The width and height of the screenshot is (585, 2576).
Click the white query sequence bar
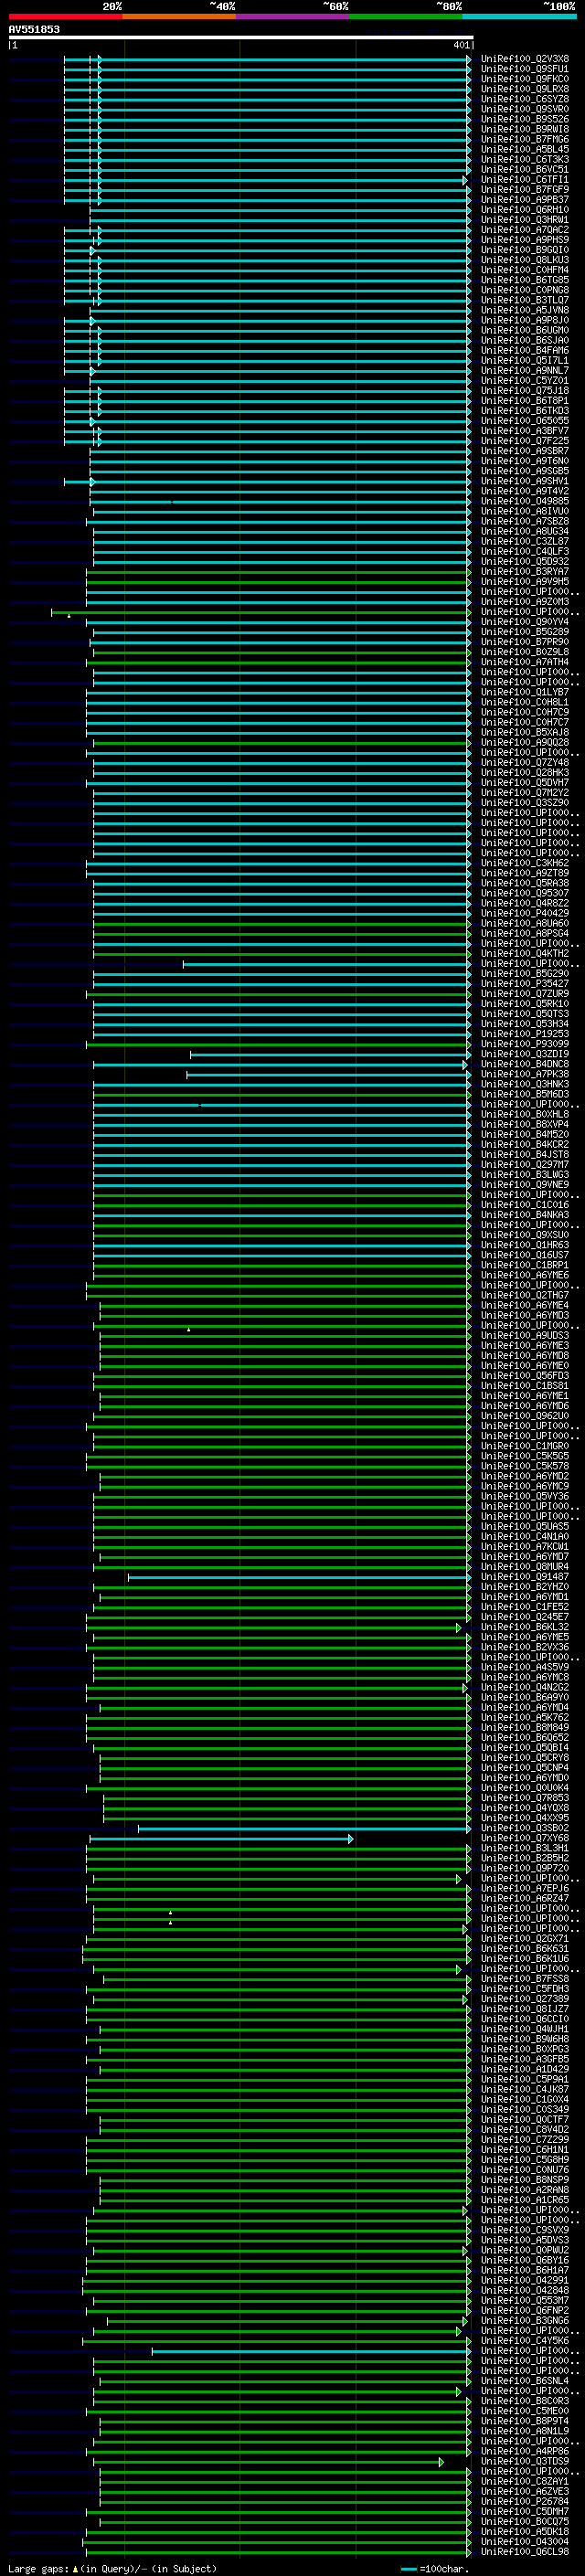click(x=241, y=37)
